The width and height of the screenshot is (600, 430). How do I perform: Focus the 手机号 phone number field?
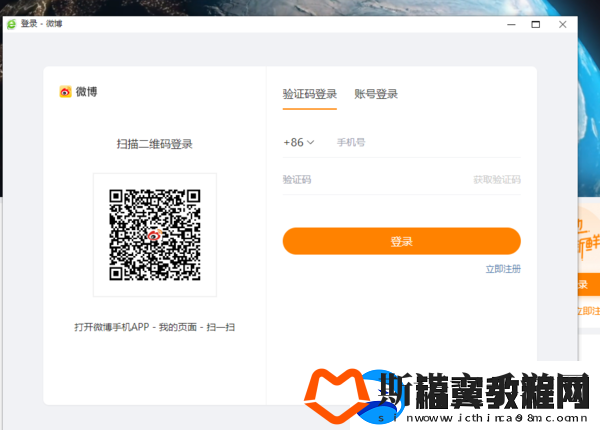coord(429,143)
